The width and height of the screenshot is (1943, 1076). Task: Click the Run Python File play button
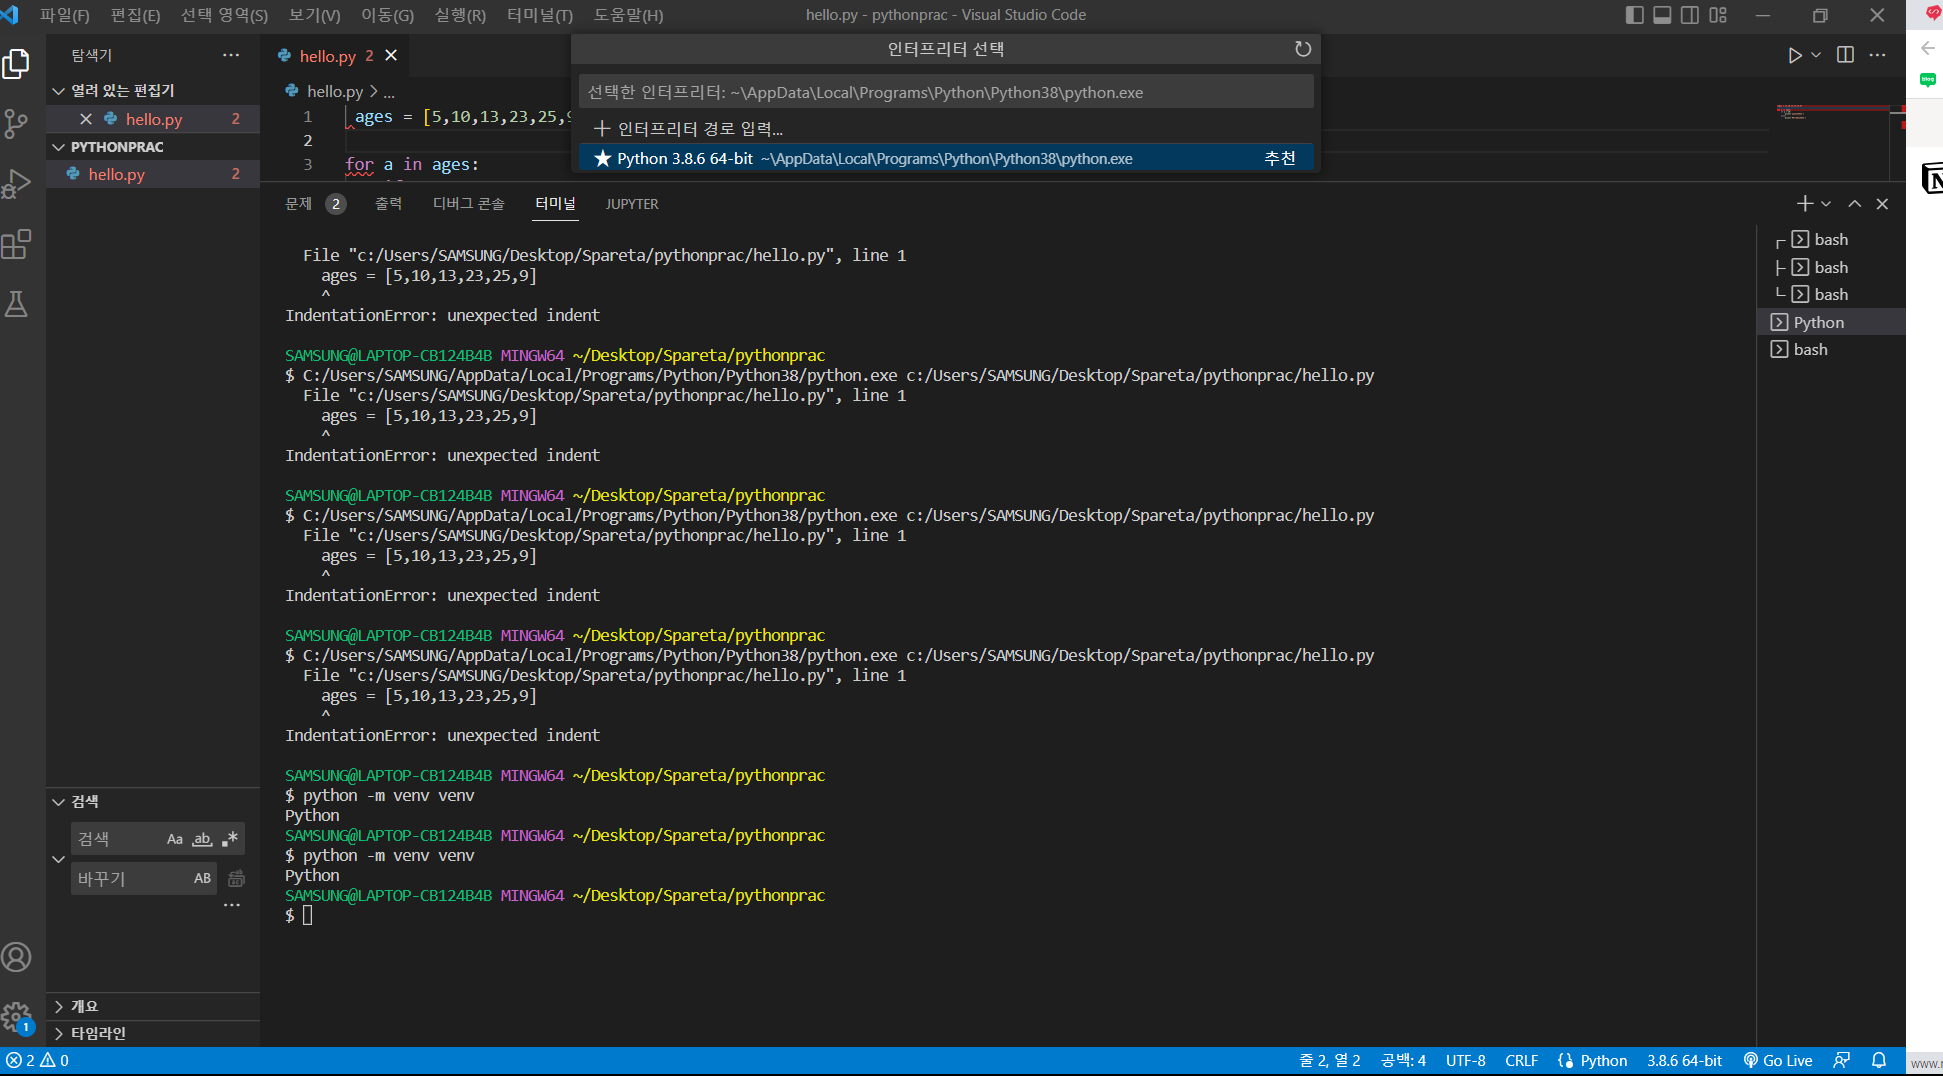point(1795,55)
